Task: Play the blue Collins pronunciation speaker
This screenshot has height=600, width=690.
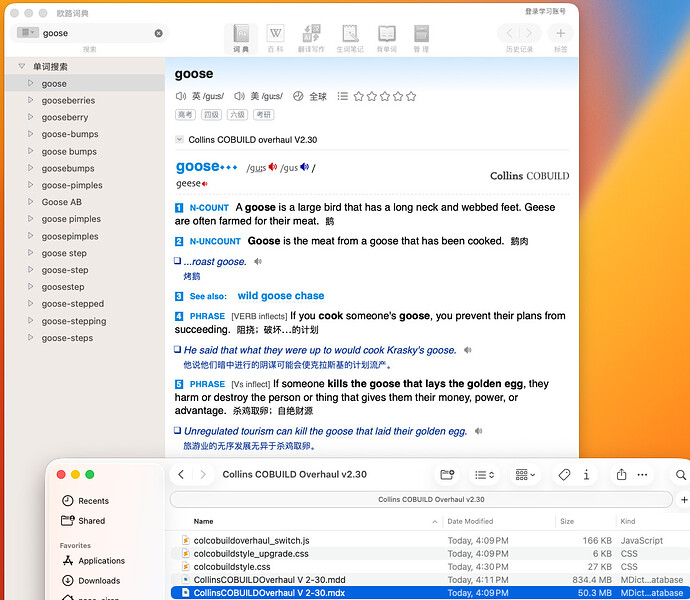Action: click(305, 167)
